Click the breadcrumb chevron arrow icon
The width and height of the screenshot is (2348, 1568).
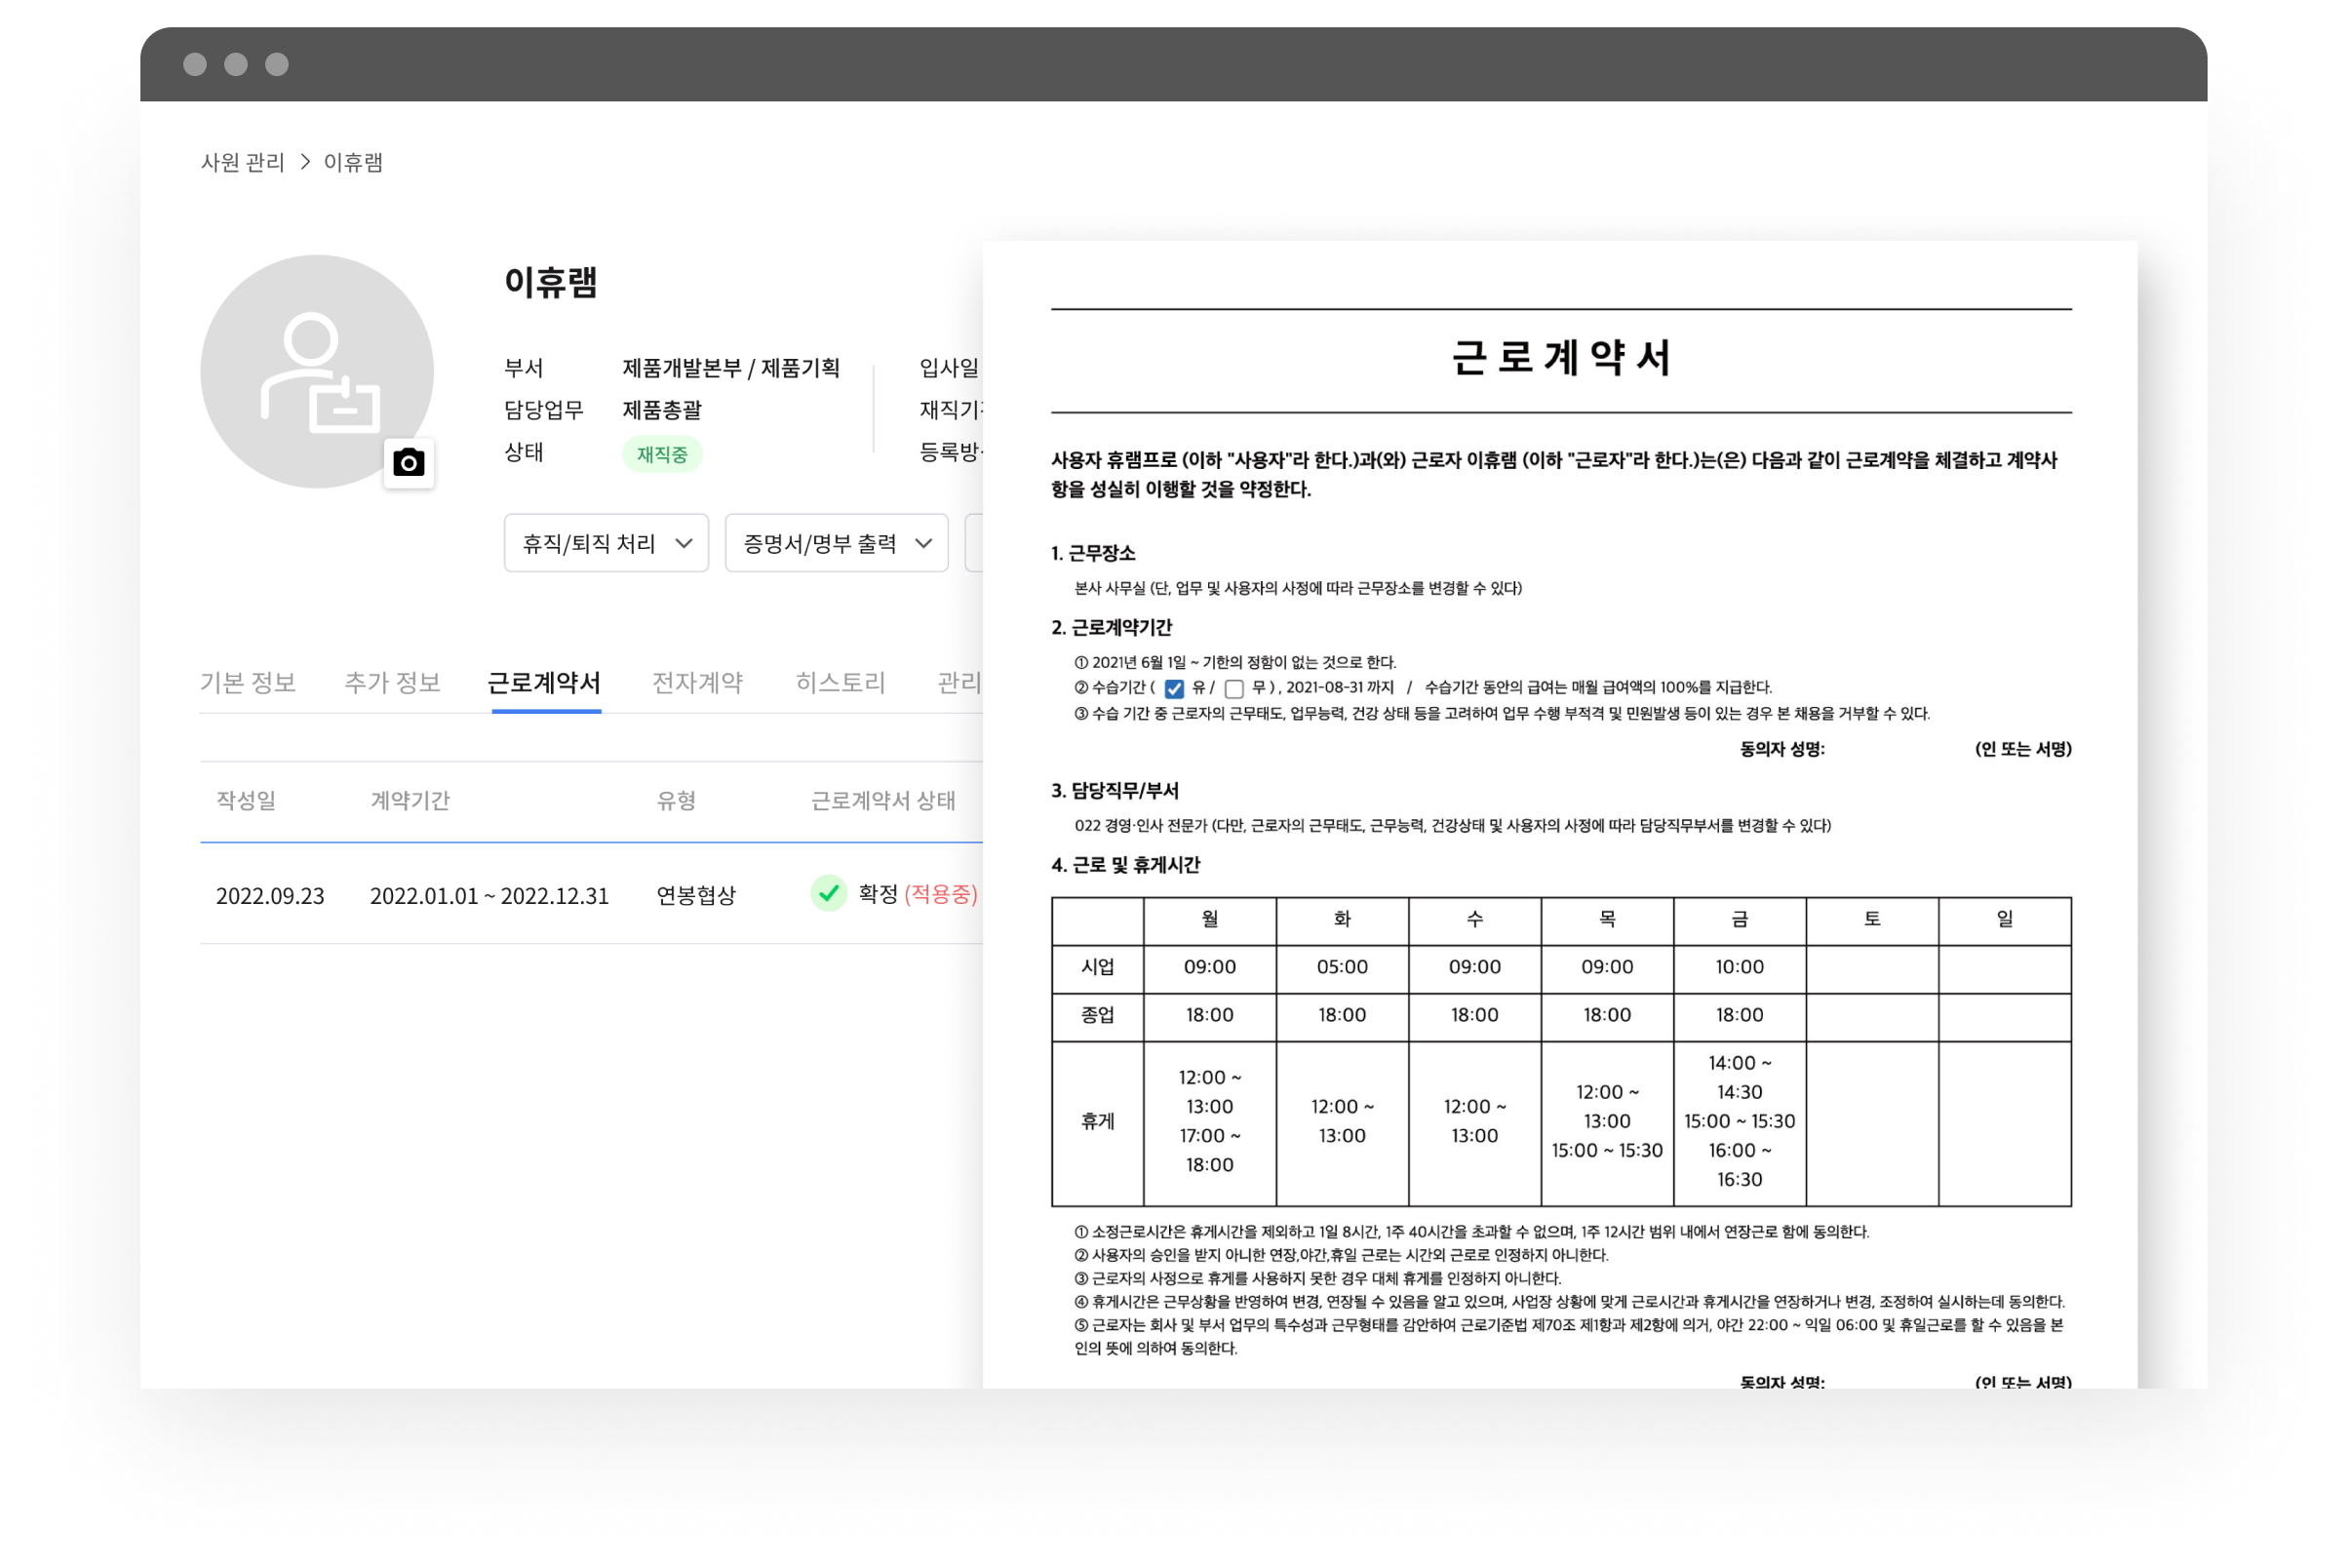point(305,162)
